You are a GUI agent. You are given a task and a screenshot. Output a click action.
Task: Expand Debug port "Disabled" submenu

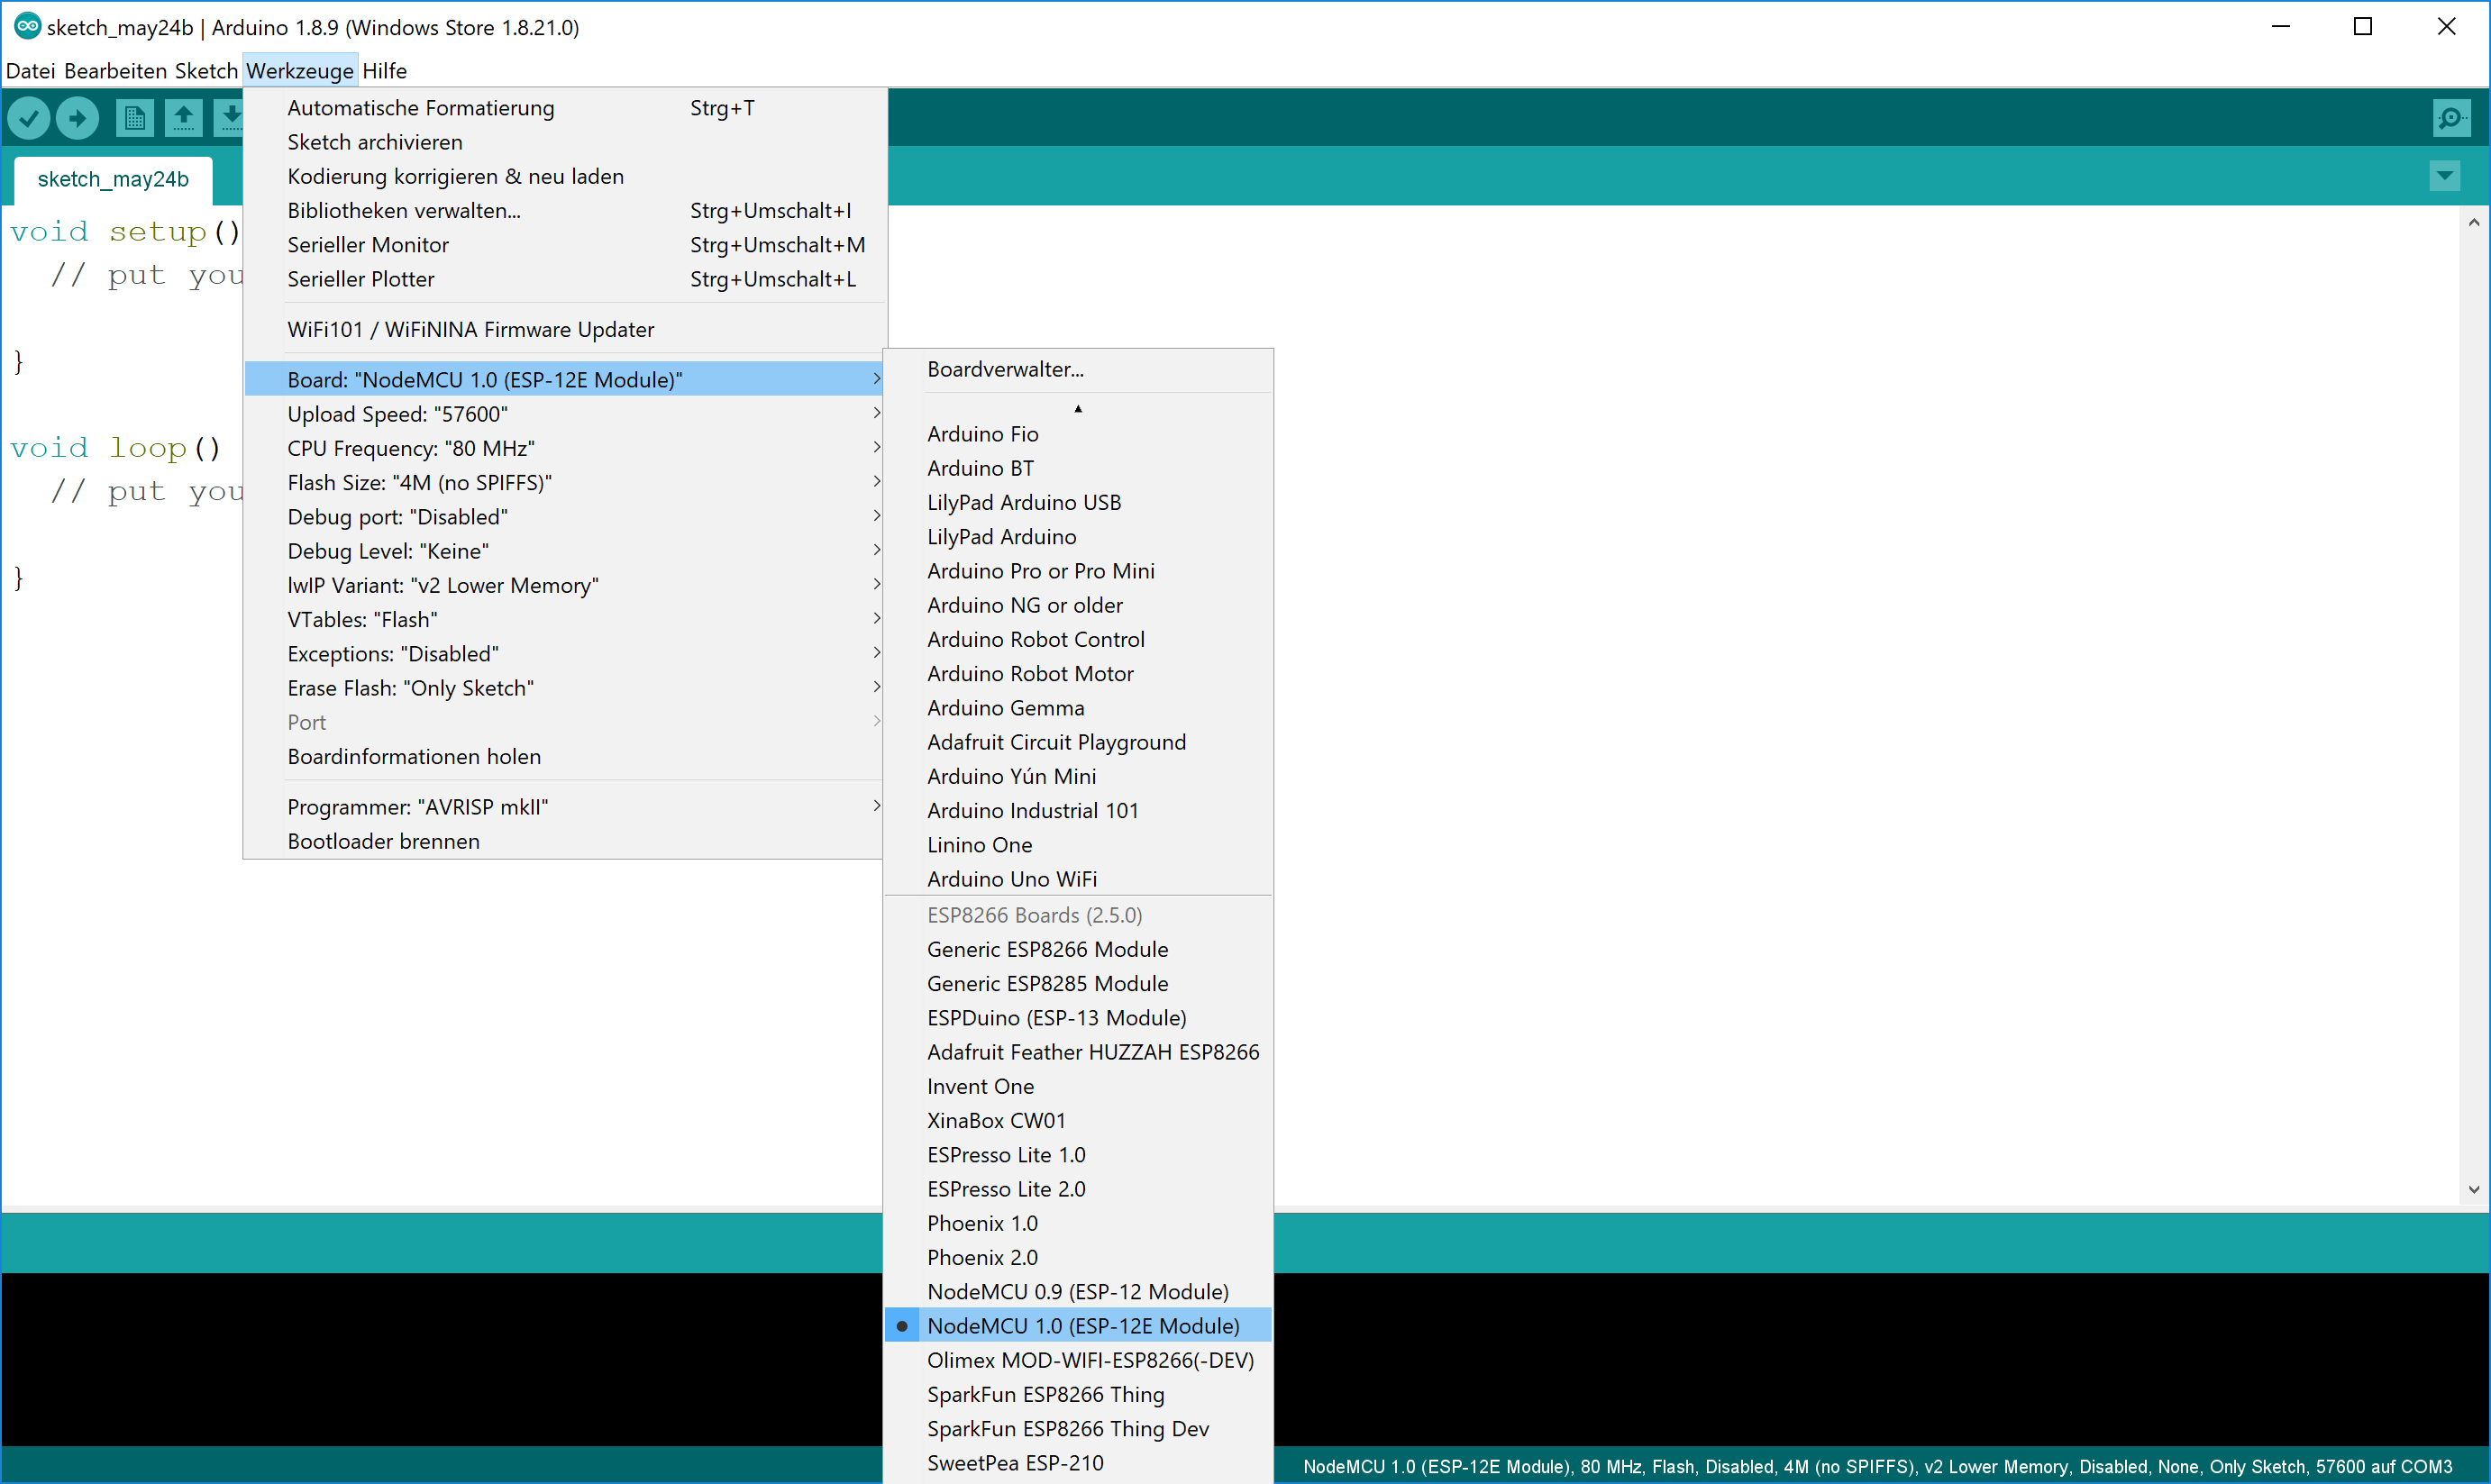coord(565,516)
